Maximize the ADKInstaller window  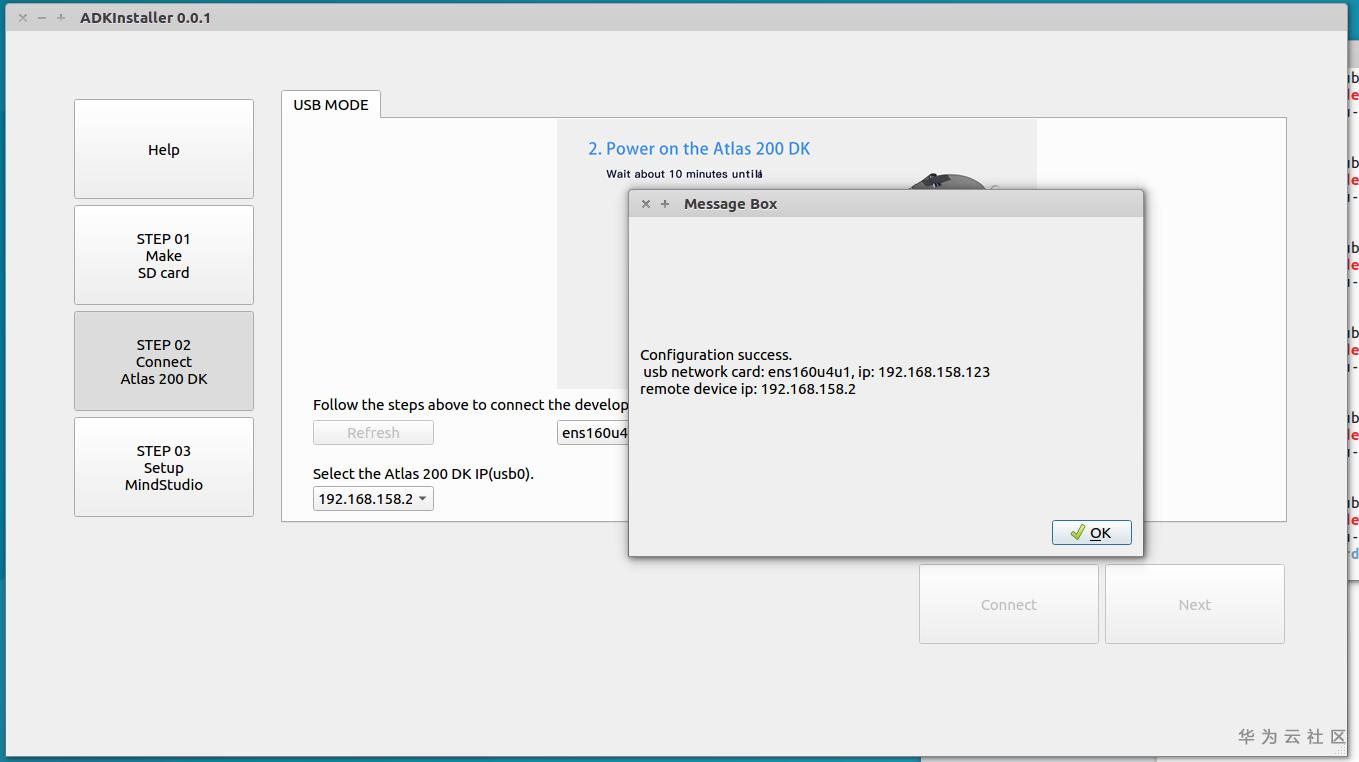click(x=61, y=18)
